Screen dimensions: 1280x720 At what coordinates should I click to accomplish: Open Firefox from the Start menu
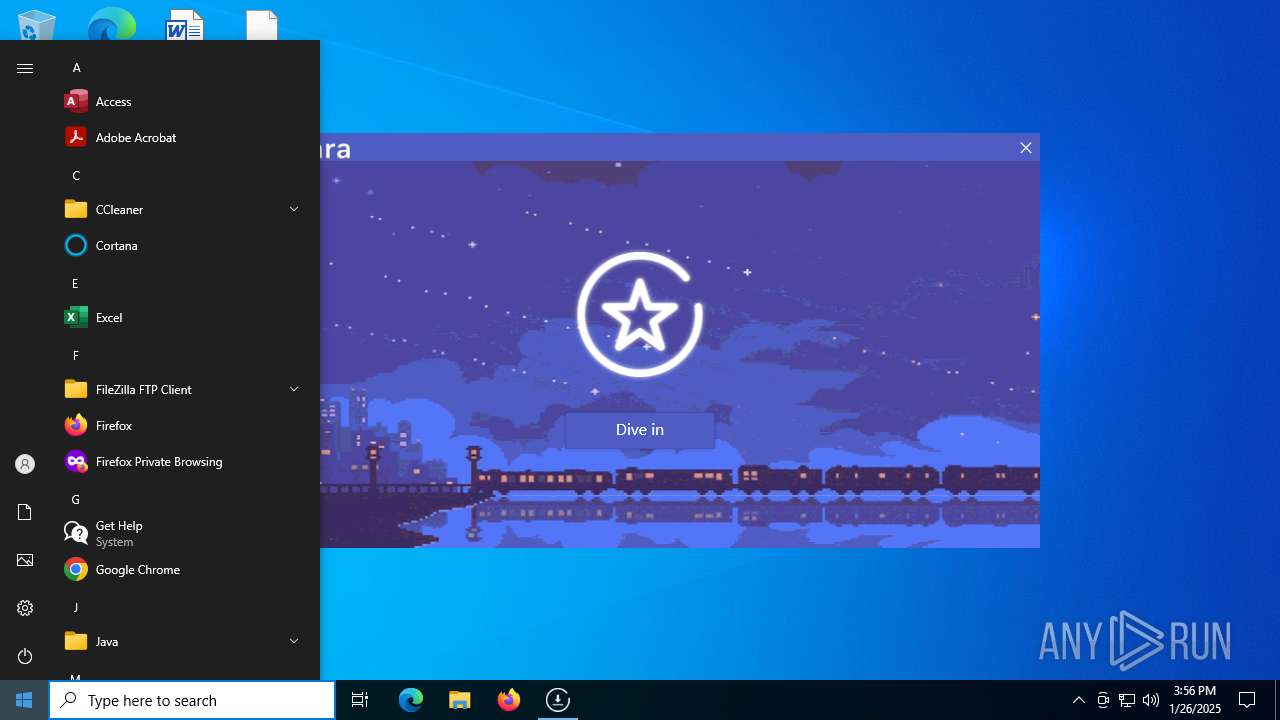(x=184, y=425)
